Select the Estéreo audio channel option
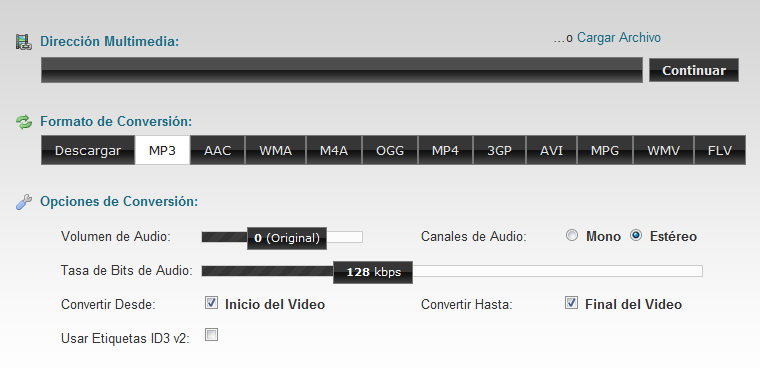The width and height of the screenshot is (760, 368). (635, 236)
